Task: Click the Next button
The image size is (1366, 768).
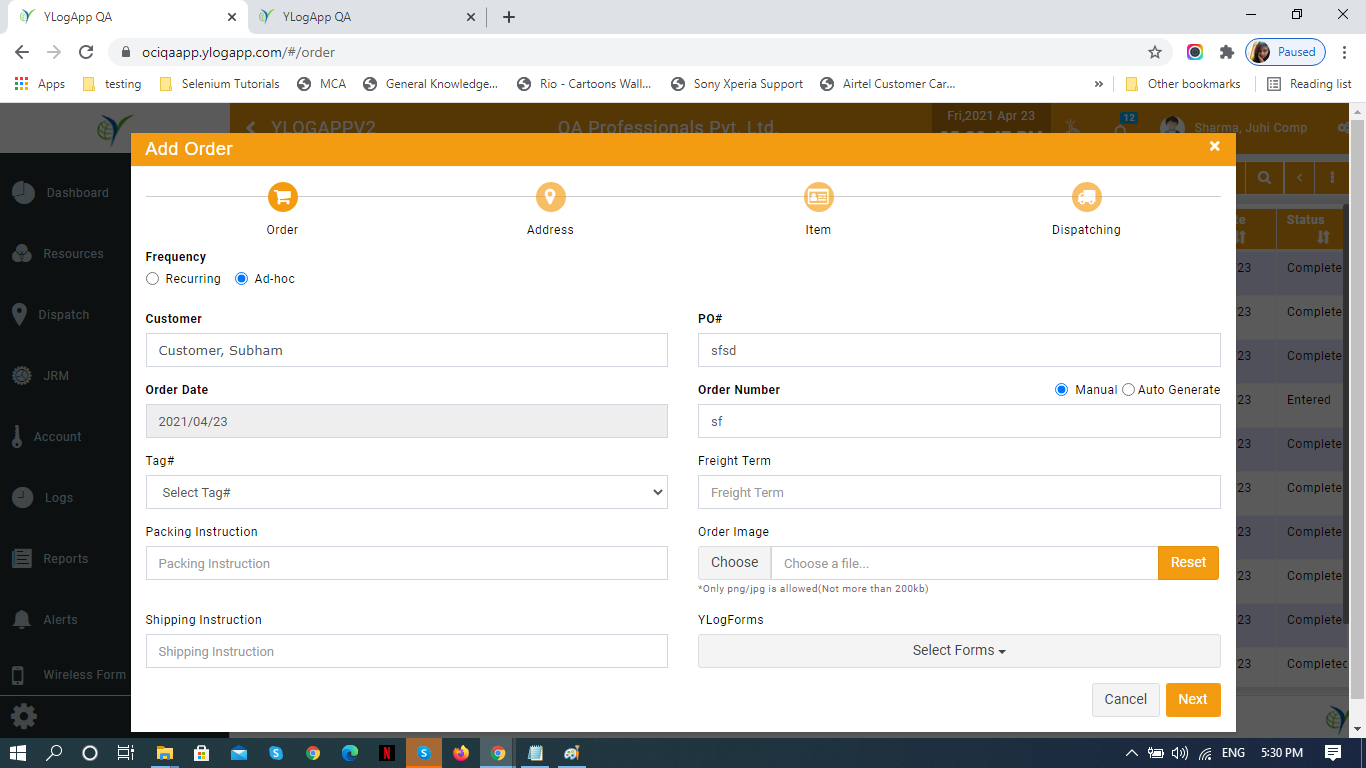Action: point(1193,699)
